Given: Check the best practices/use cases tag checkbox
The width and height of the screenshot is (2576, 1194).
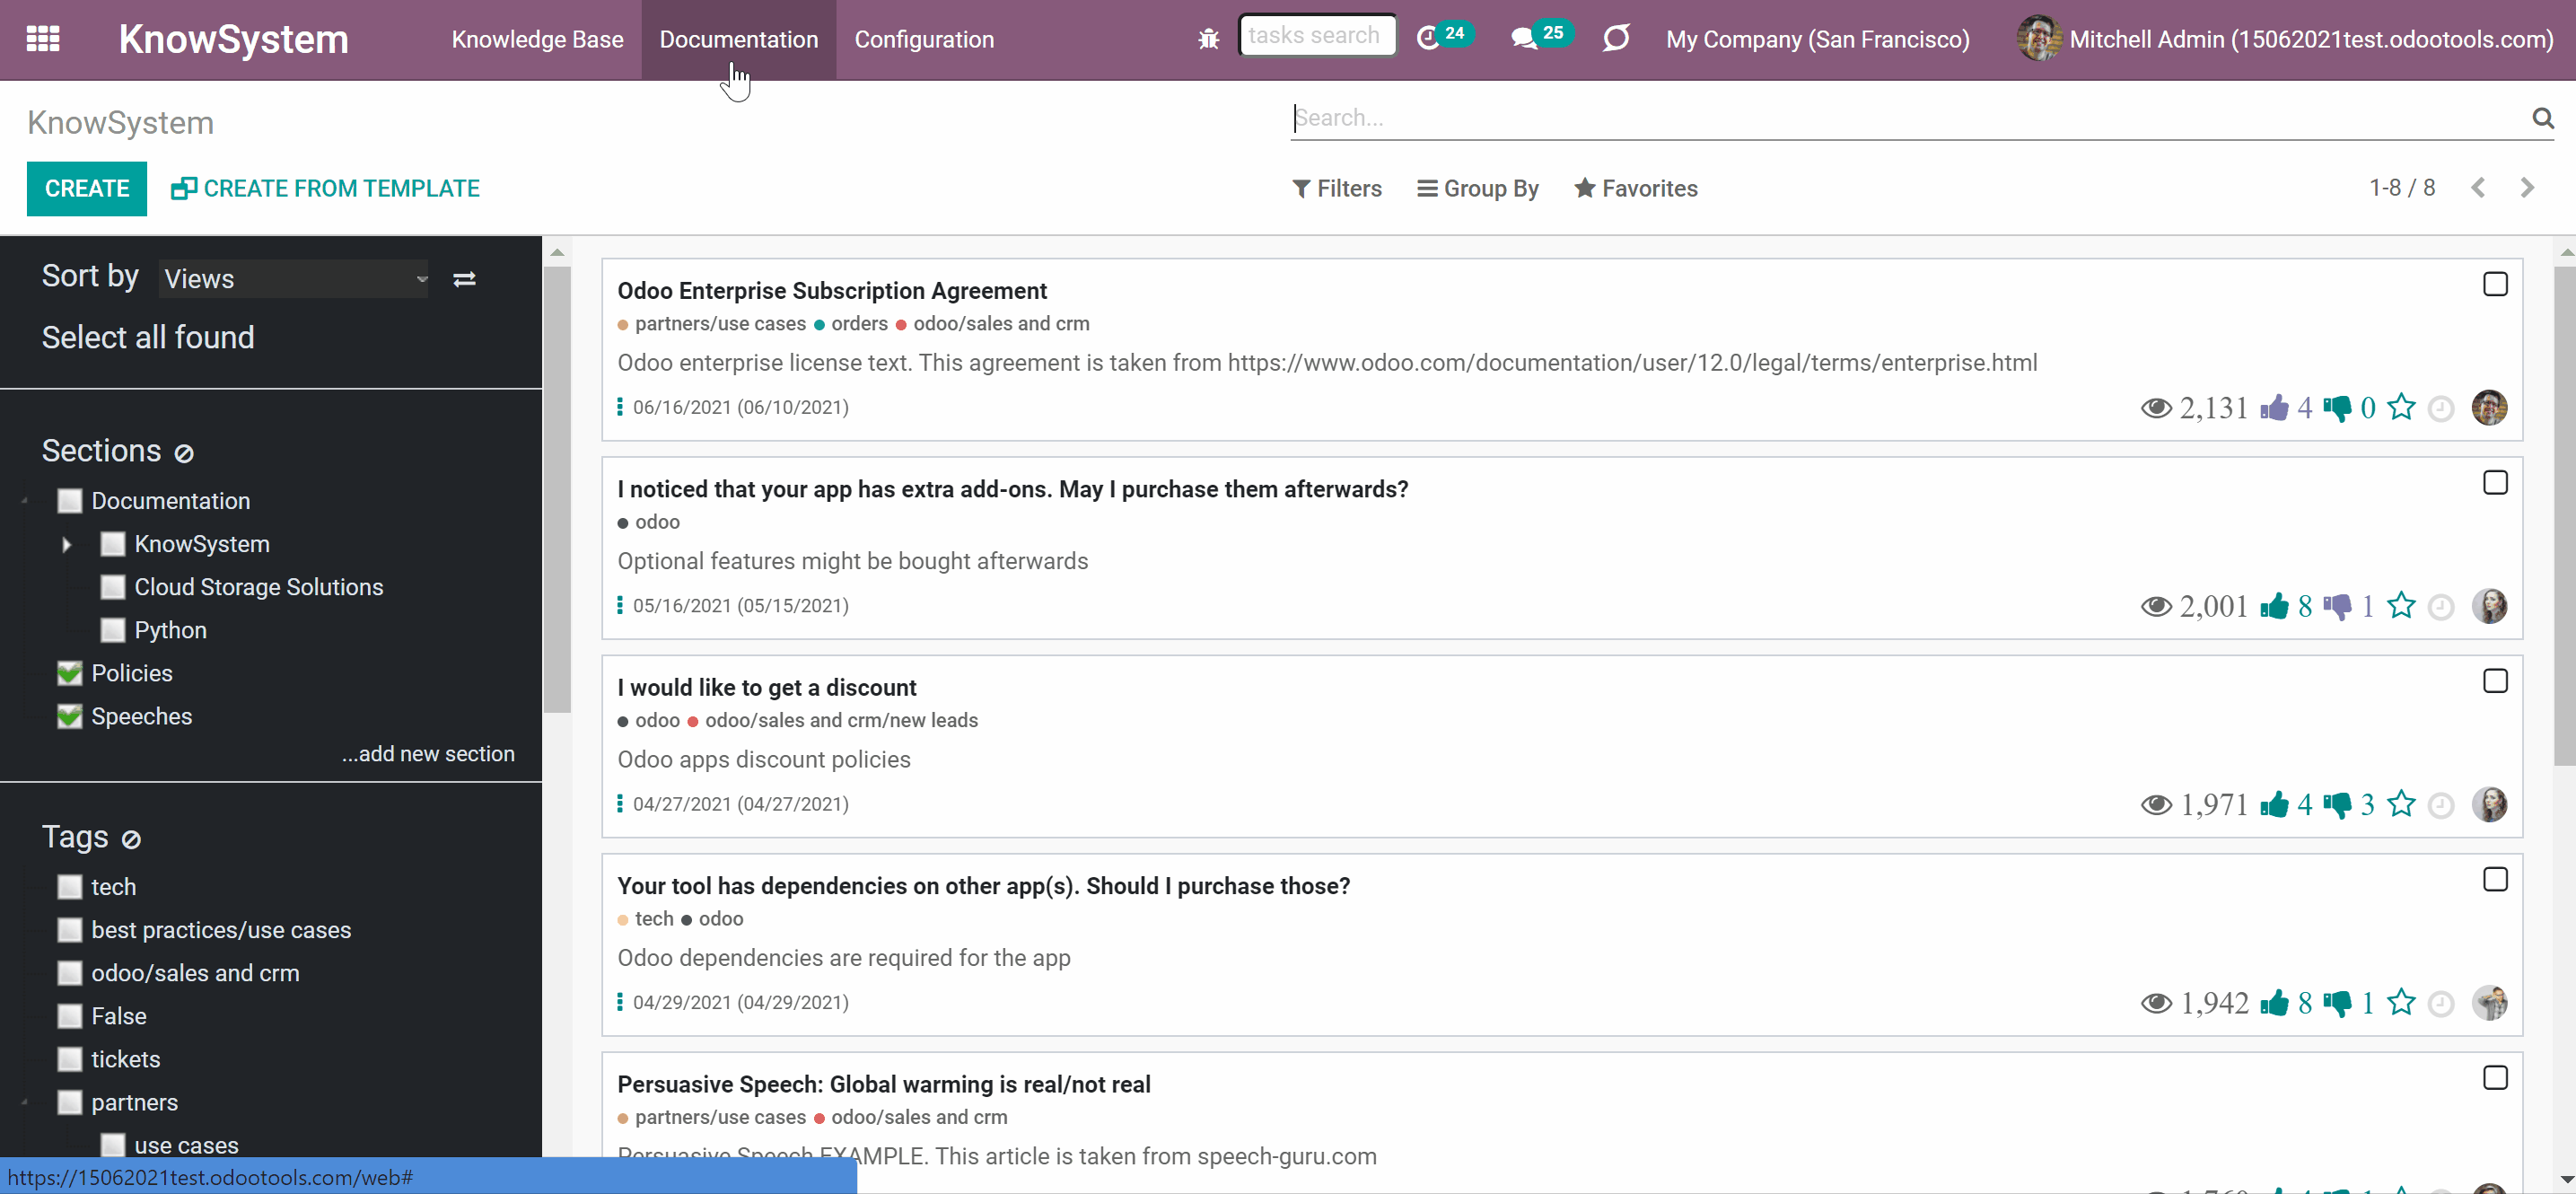Looking at the screenshot, I should point(69,930).
